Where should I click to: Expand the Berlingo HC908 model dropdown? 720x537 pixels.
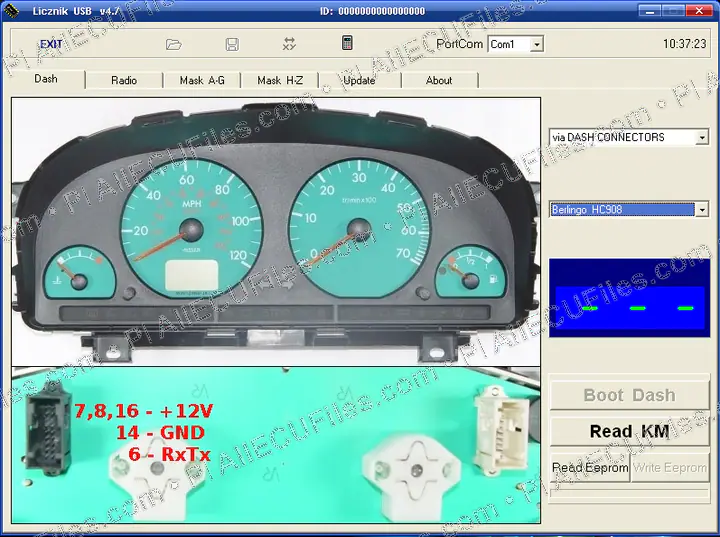pyautogui.click(x=702, y=210)
